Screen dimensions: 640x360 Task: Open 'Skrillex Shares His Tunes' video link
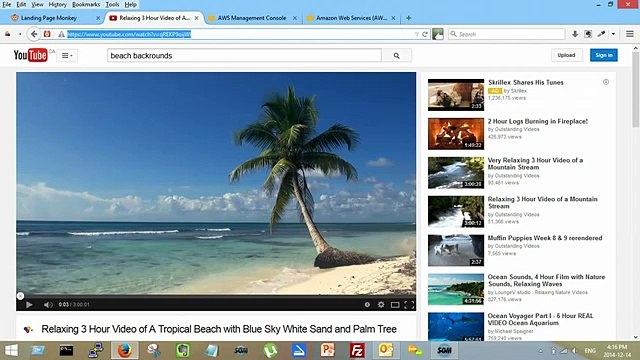click(x=526, y=82)
